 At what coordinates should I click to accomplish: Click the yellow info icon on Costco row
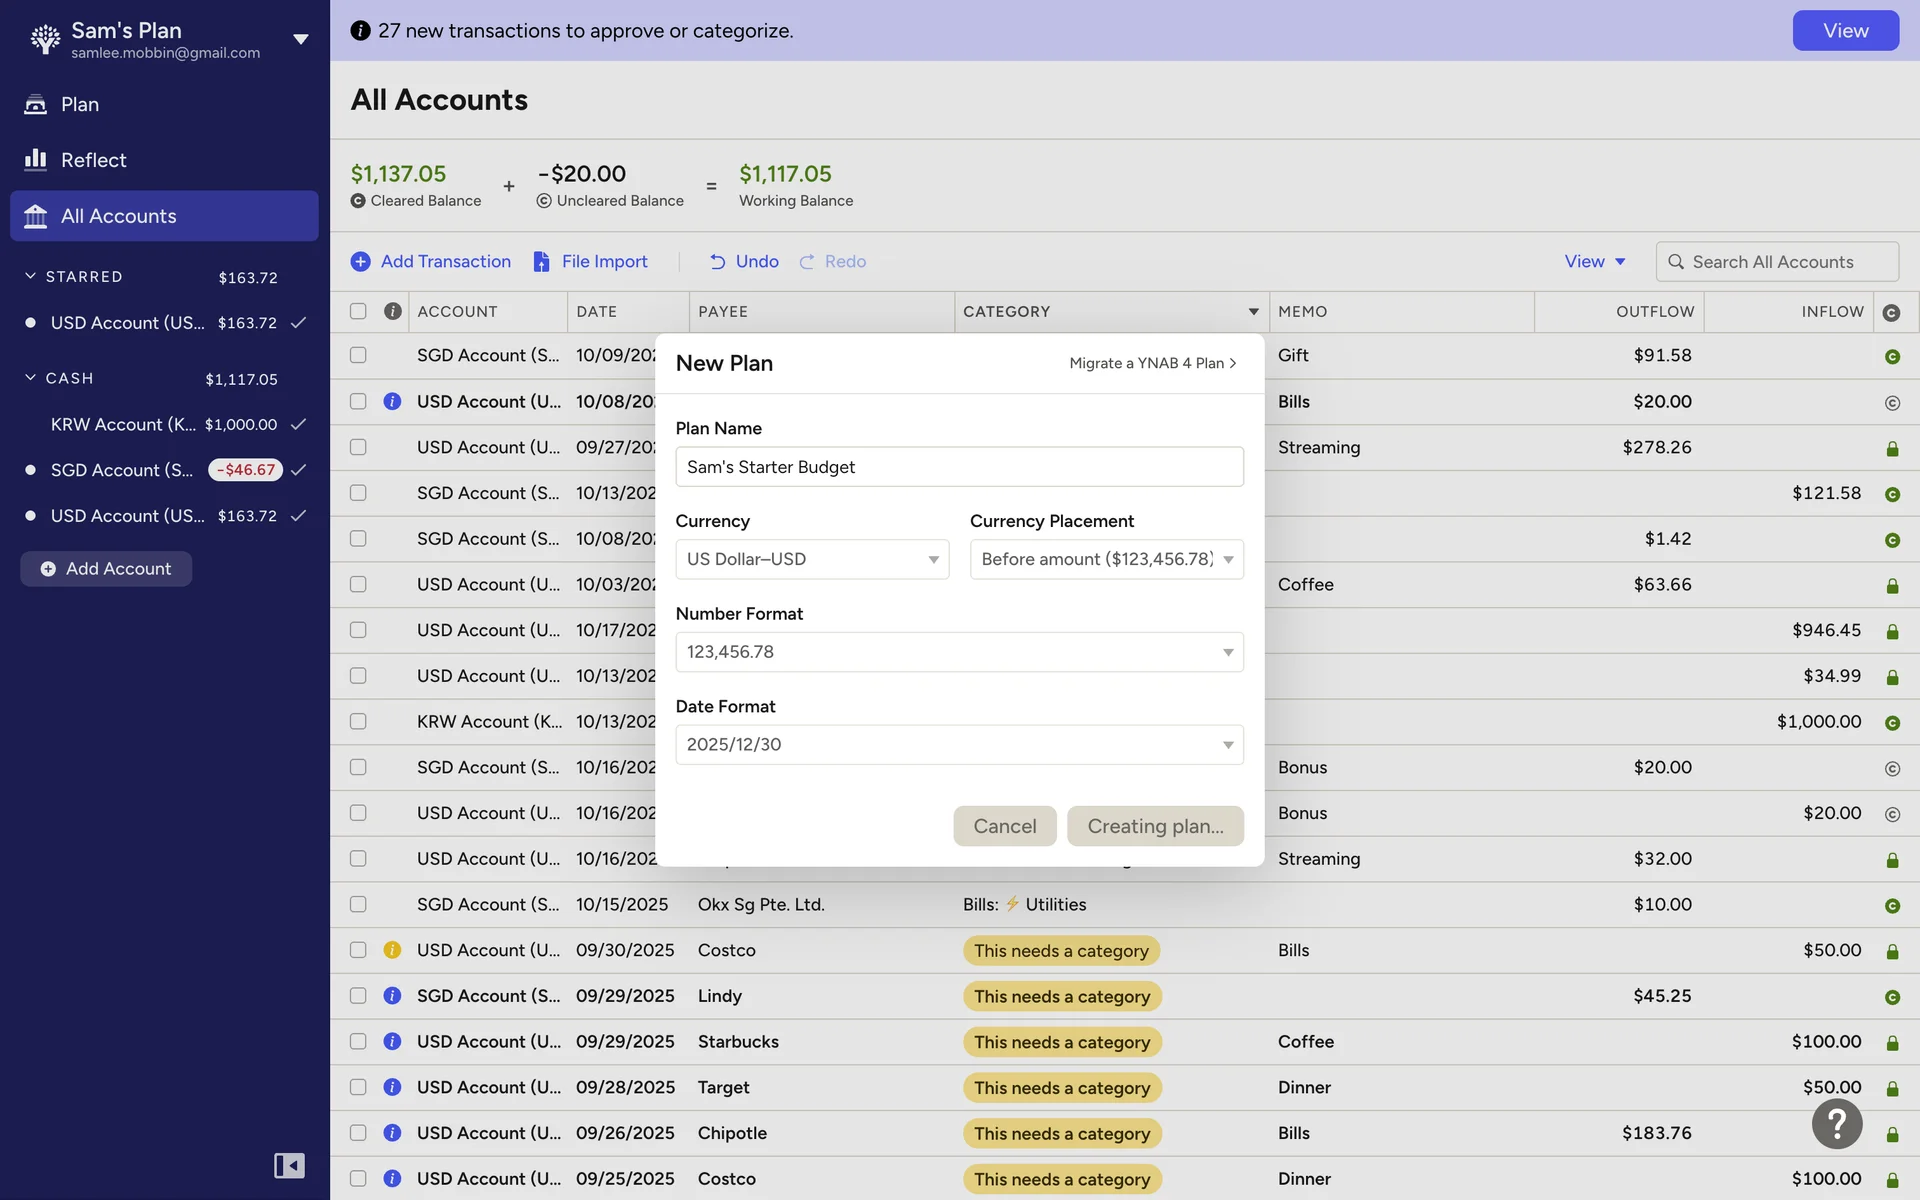click(x=392, y=950)
